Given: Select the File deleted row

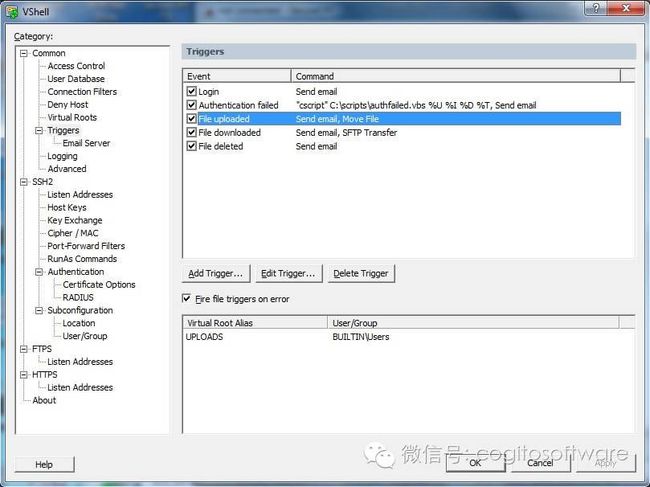Looking at the screenshot, I should pyautogui.click(x=402, y=146).
